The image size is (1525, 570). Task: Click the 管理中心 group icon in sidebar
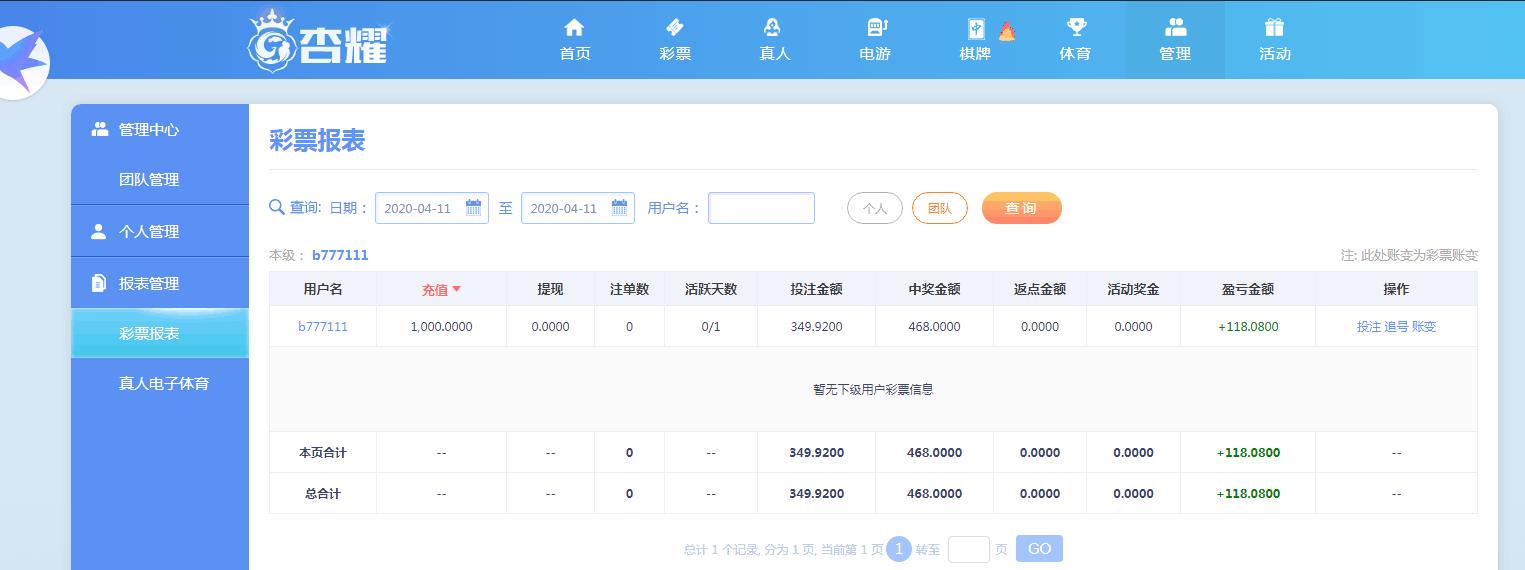[99, 129]
